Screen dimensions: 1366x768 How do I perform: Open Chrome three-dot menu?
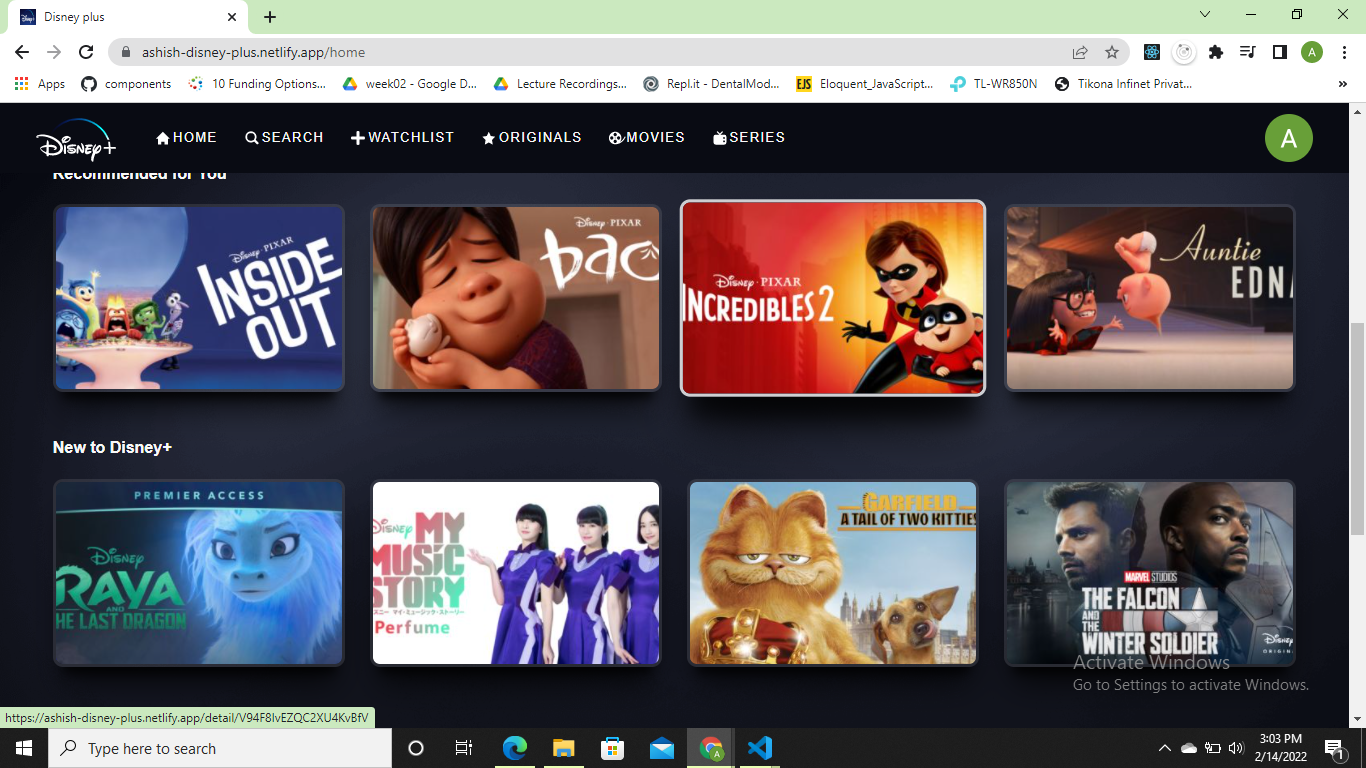tap(1344, 52)
